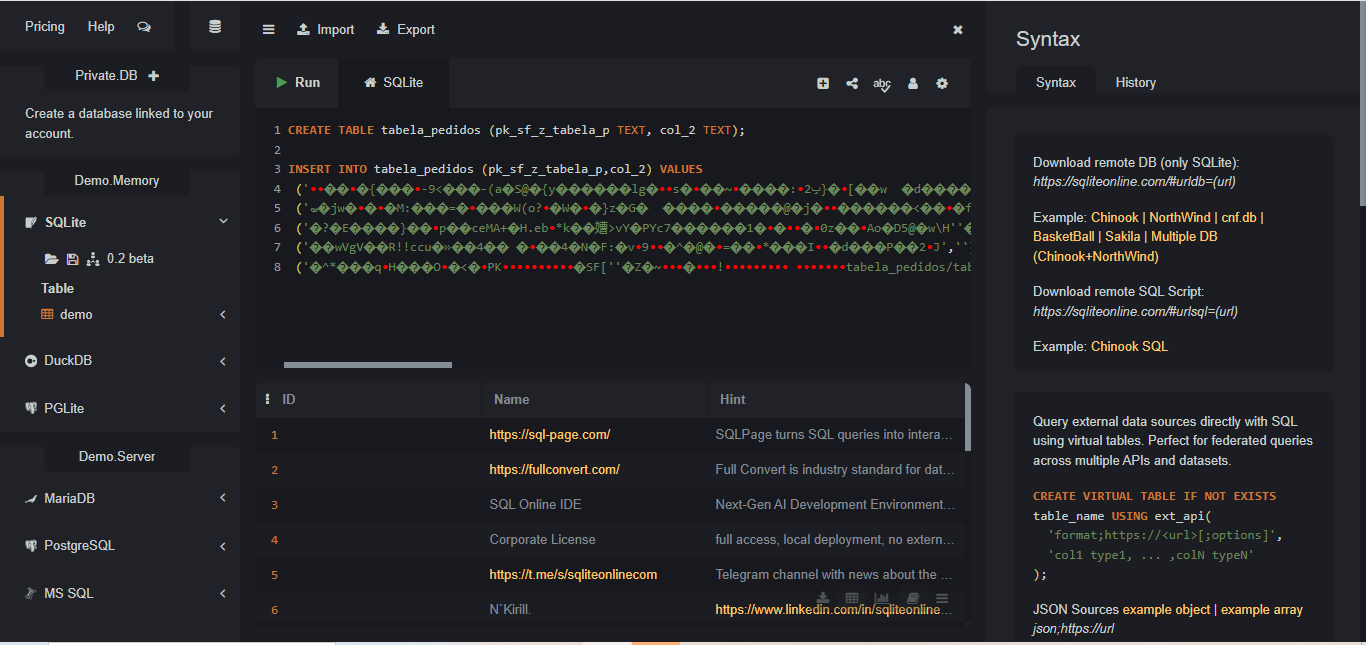The image size is (1366, 645).
Task: Click the share icon in editor toolbar
Action: pyautogui.click(x=852, y=83)
